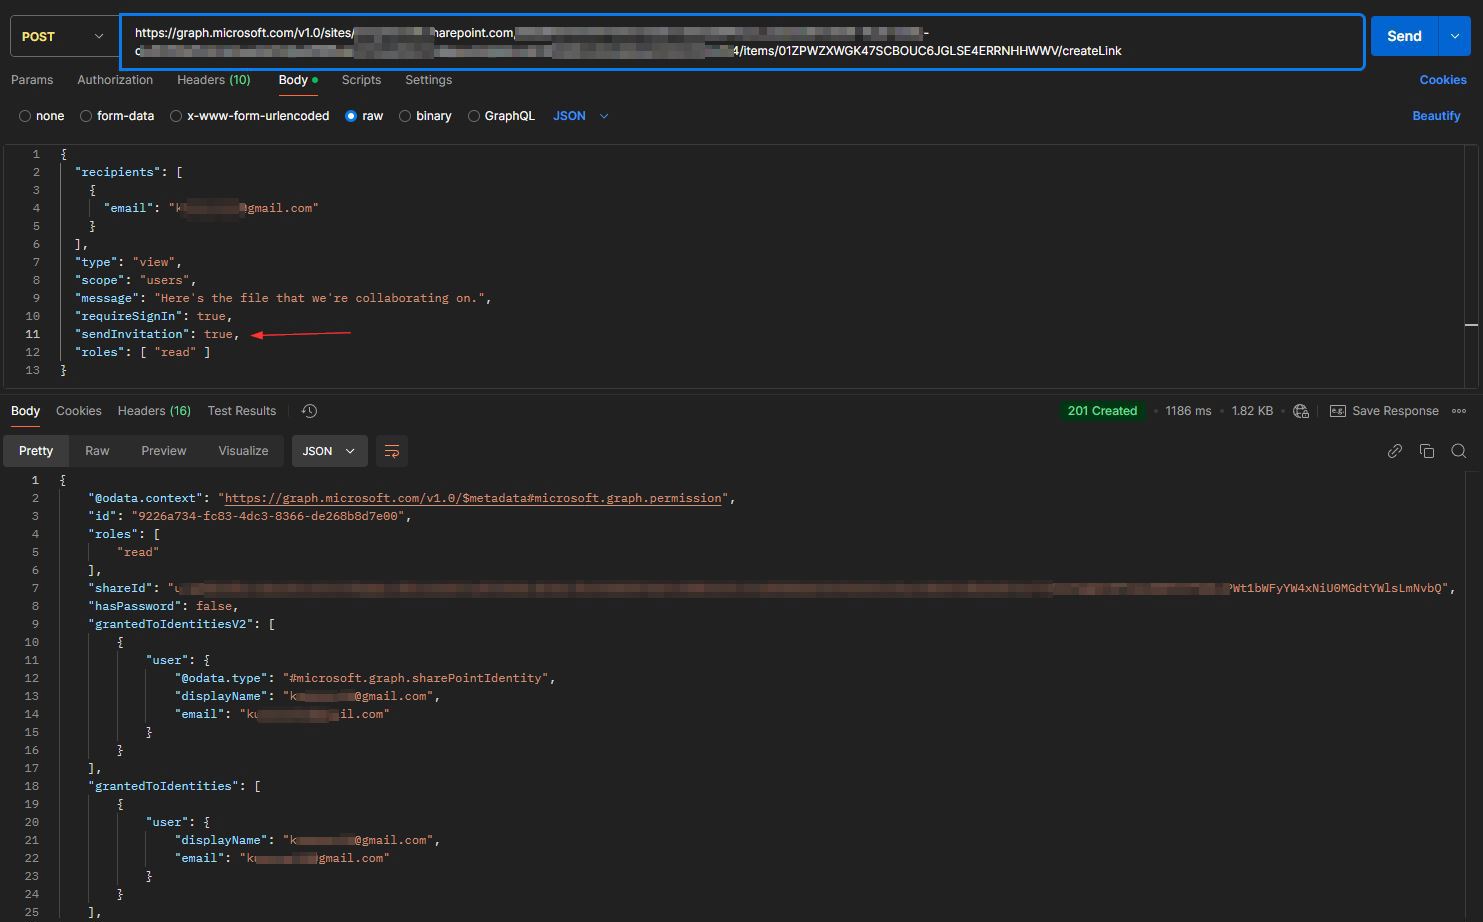
Task: Click the request body editor scrollbar
Action: (x=1471, y=266)
